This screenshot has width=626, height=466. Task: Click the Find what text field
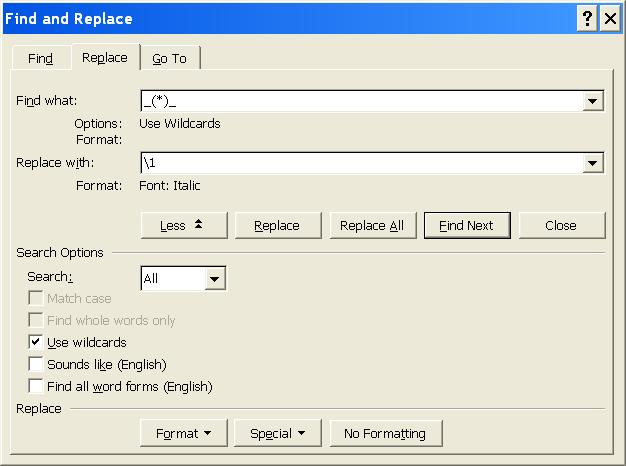(x=361, y=101)
